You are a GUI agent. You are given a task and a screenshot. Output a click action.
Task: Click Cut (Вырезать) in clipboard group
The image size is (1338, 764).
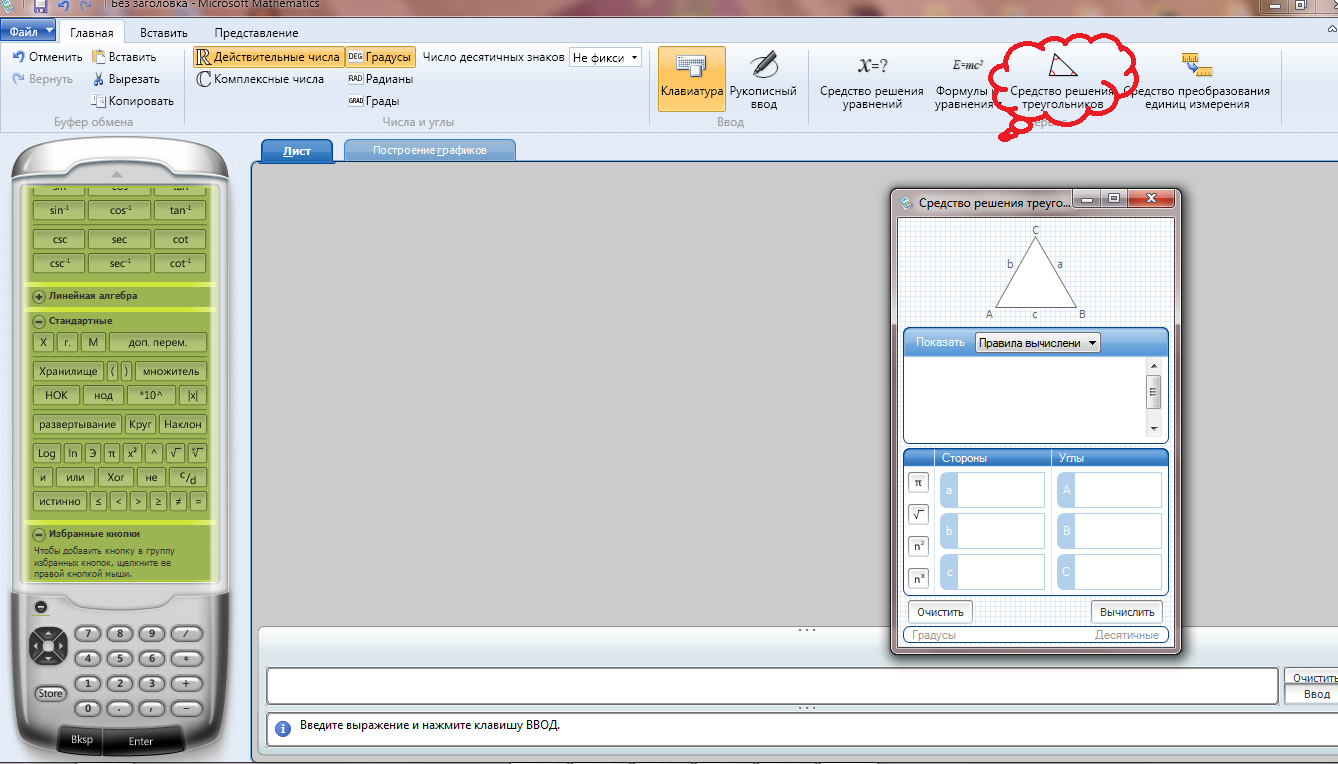click(x=126, y=79)
